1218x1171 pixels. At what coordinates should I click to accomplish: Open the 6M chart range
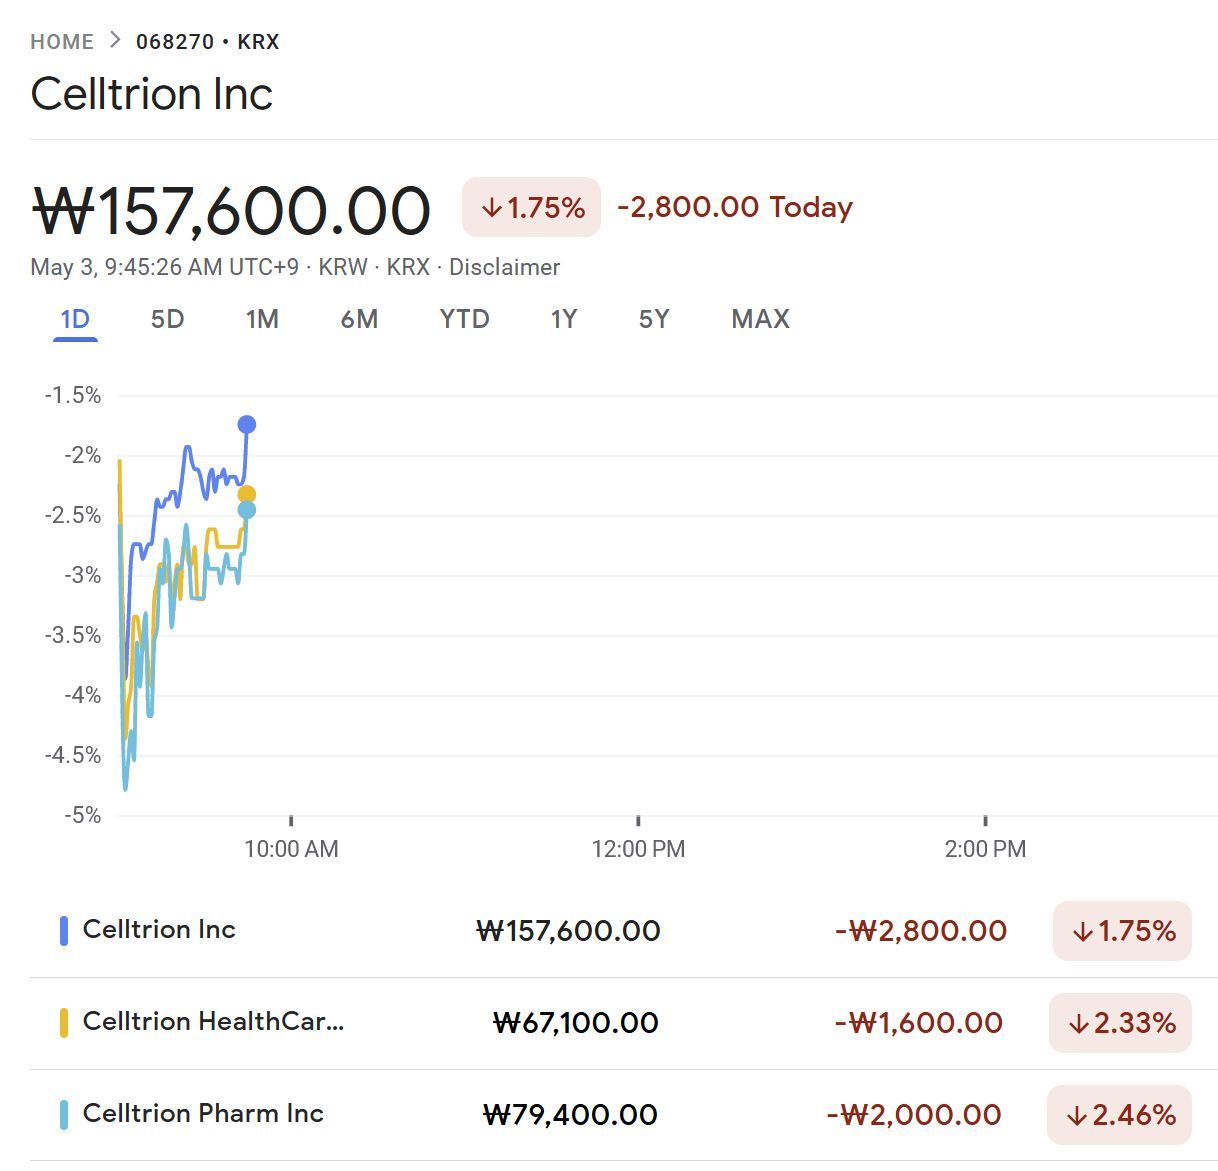[x=359, y=319]
